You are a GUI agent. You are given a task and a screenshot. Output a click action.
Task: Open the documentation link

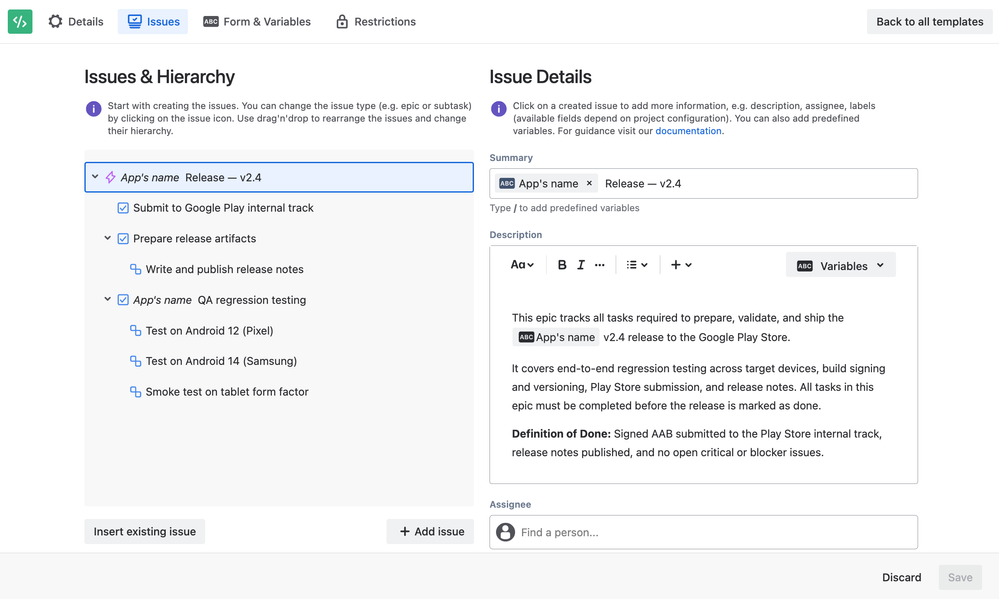(x=688, y=131)
